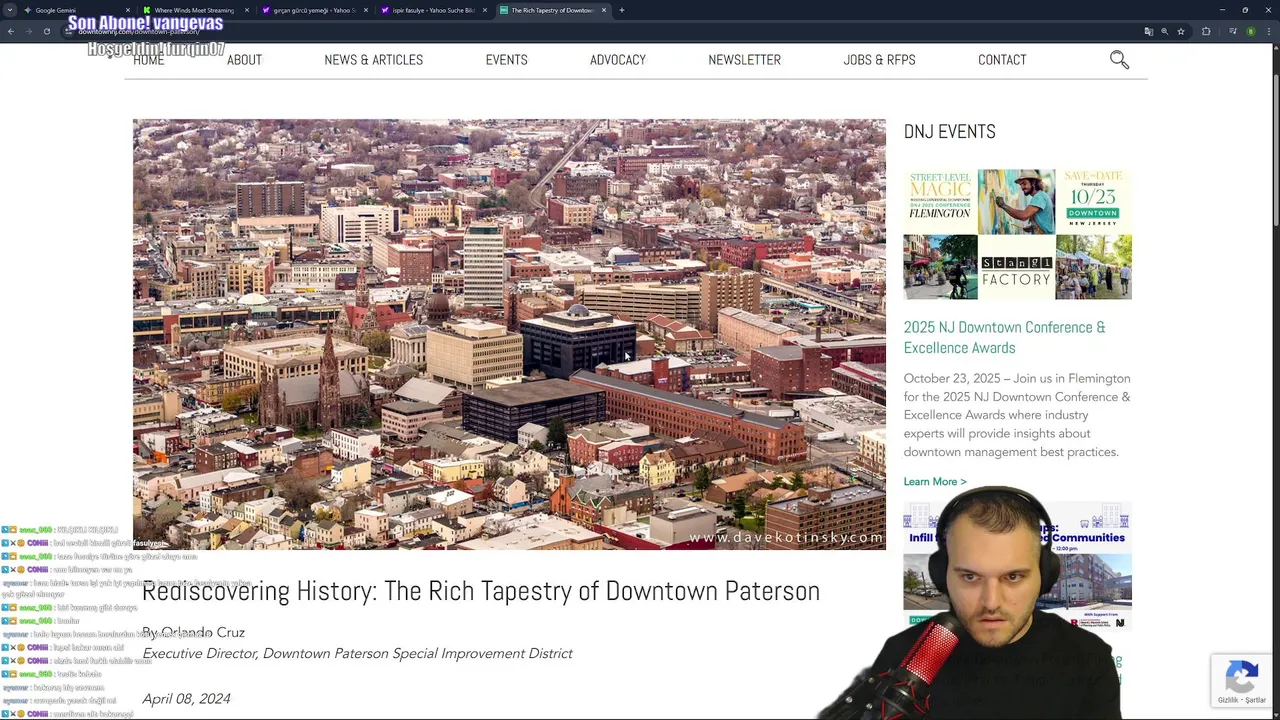Screen dimensions: 1280x720
Task: Open the Chrome three-dot menu
Action: (x=1269, y=31)
